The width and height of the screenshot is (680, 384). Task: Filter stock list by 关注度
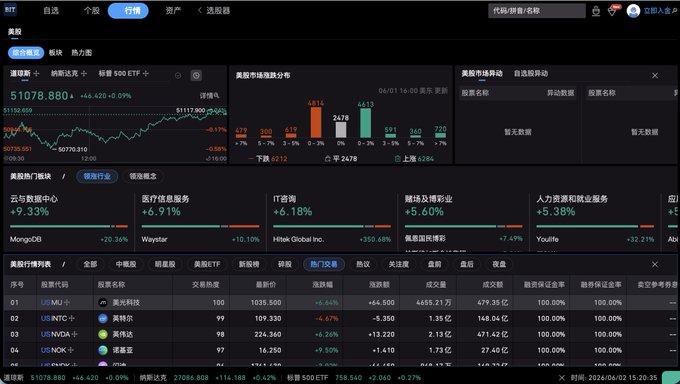tap(399, 264)
